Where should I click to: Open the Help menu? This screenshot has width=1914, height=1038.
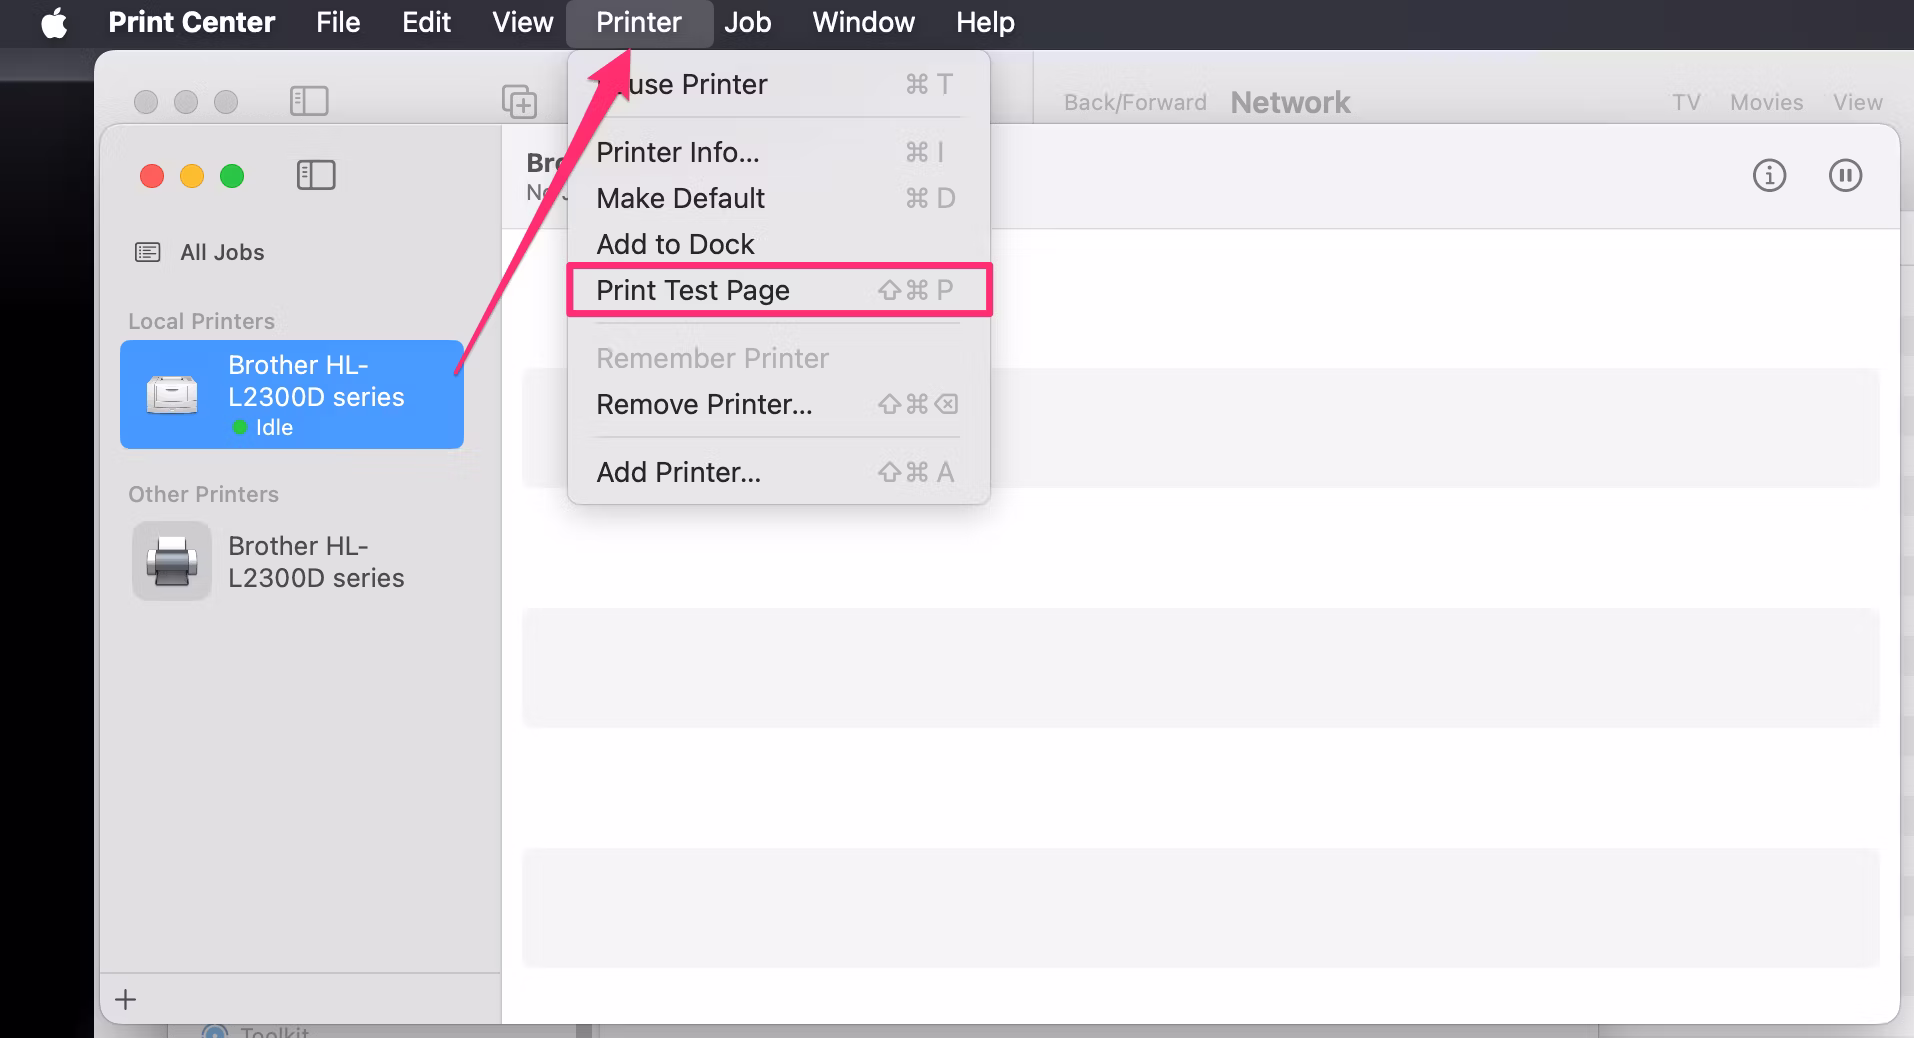985,22
